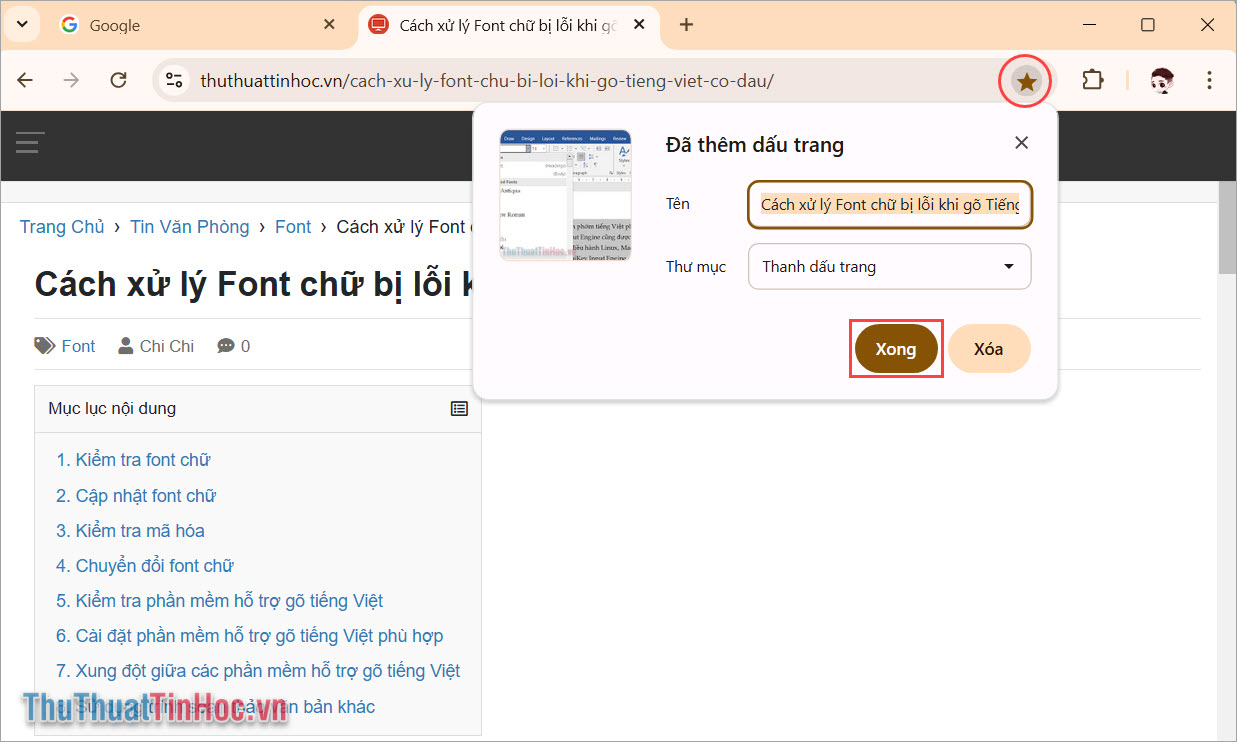Open the Chrome extensions puzzle icon
This screenshot has width=1237, height=742.
(x=1092, y=81)
